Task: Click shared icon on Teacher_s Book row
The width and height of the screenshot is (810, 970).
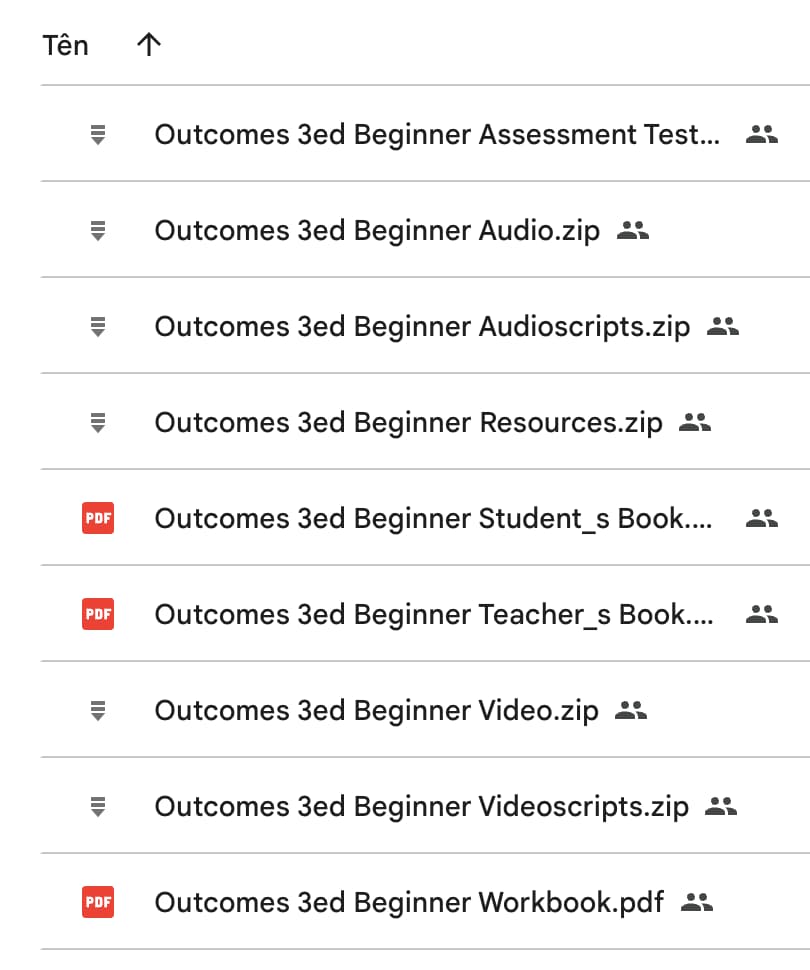Action: click(x=762, y=614)
